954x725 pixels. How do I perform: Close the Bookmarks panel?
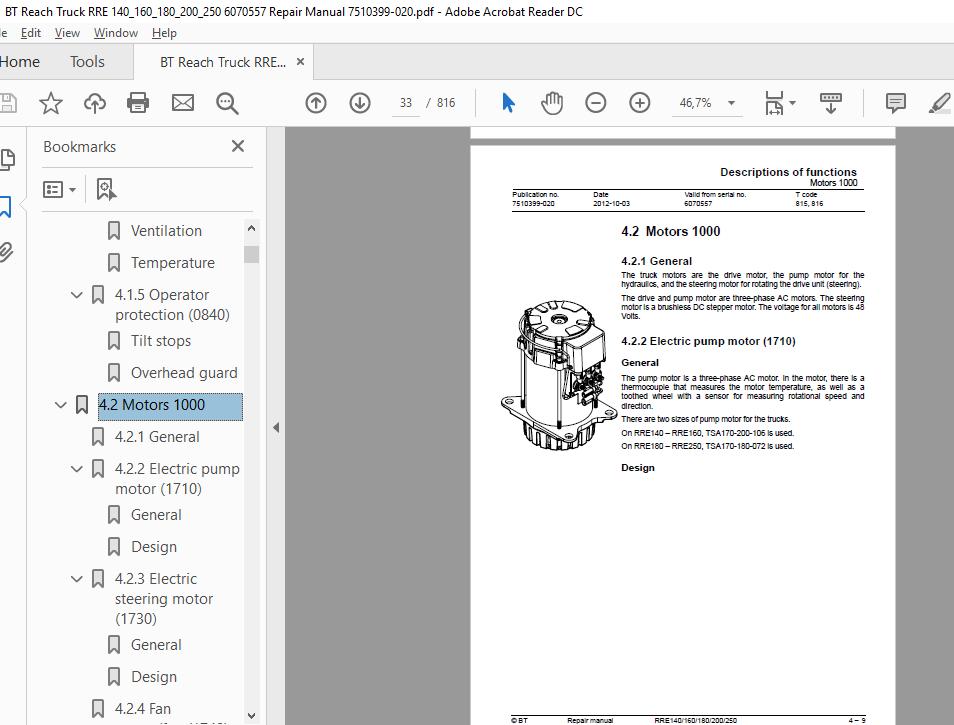[238, 146]
